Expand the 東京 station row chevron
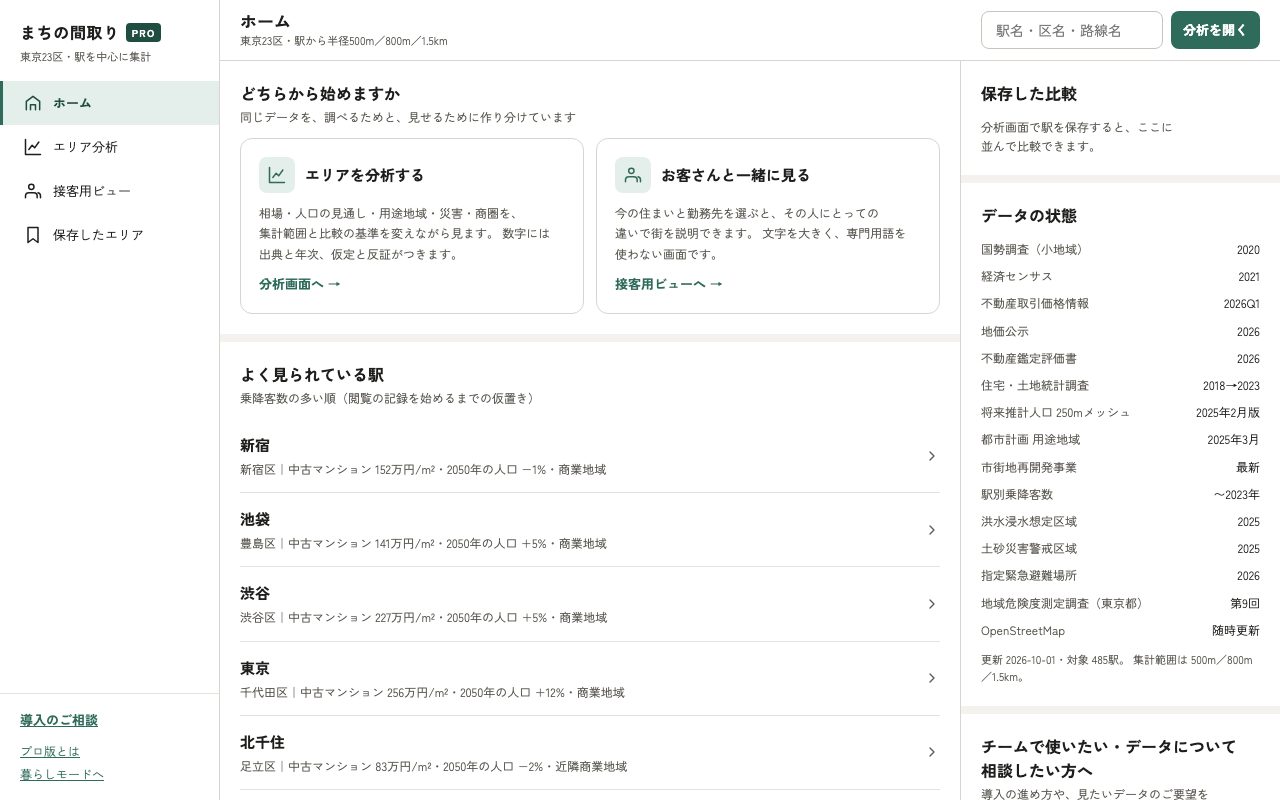Viewport: 1280px width, 800px height. [931, 678]
